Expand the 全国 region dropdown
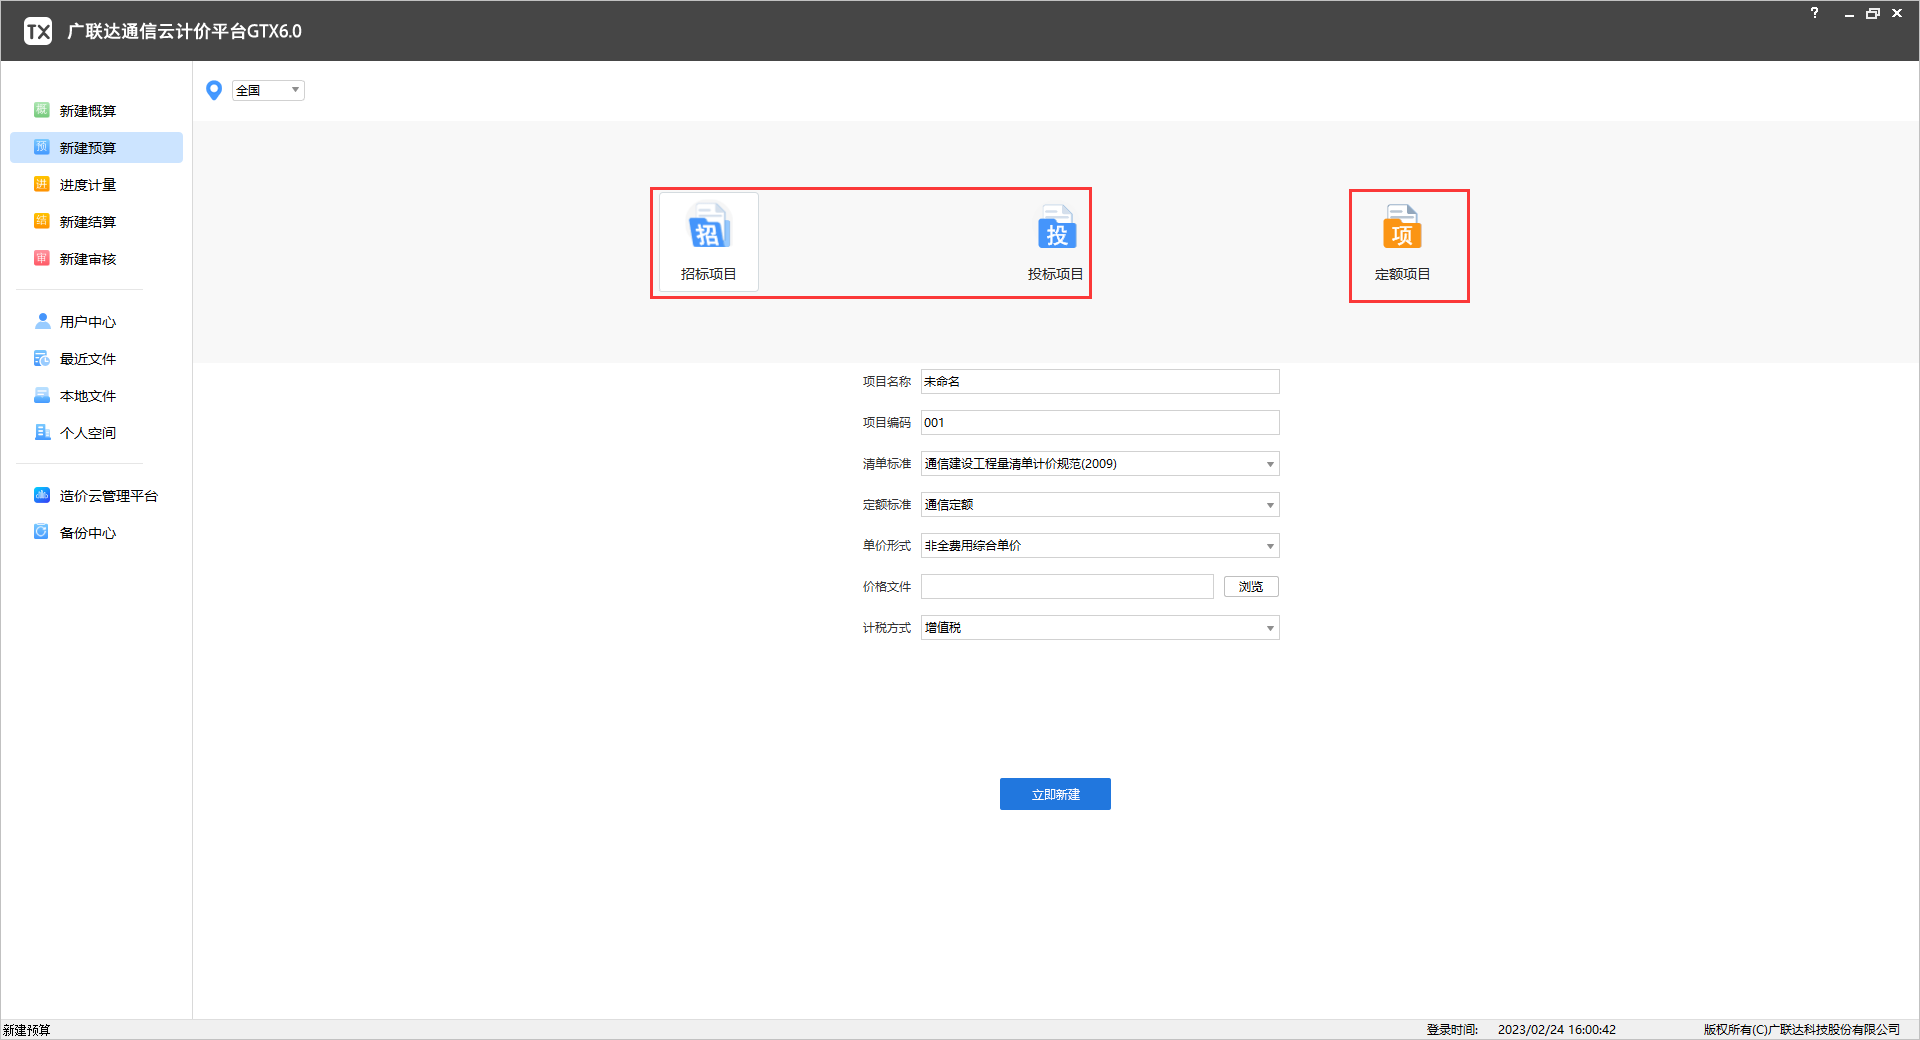 pos(268,91)
